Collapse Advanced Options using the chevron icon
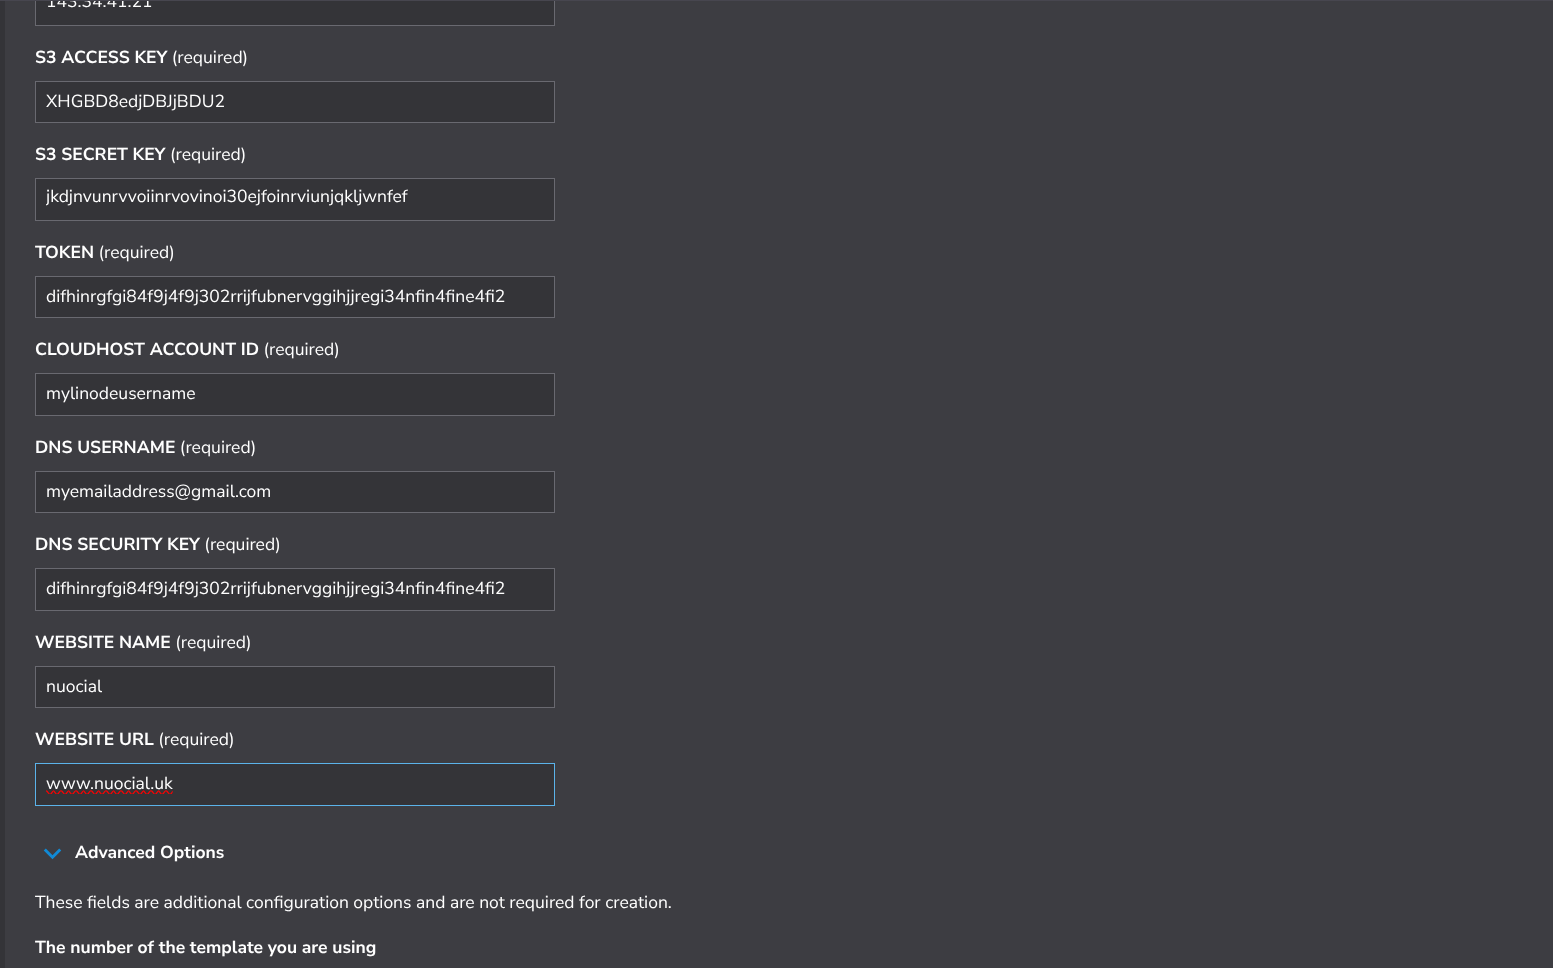This screenshot has width=1553, height=968. 53,853
